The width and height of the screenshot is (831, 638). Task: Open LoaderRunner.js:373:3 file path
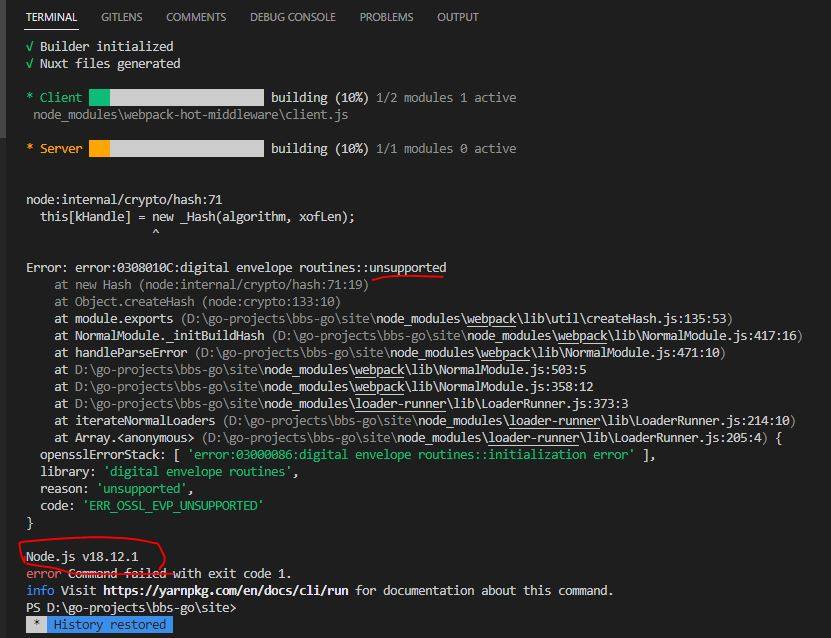pos(351,404)
